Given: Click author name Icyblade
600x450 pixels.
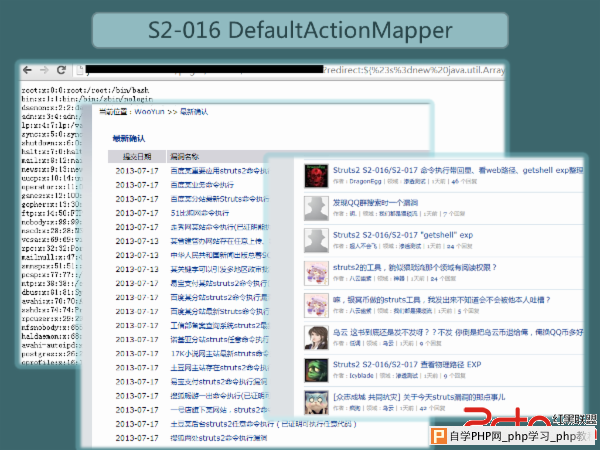Looking at the screenshot, I should click(x=362, y=376).
